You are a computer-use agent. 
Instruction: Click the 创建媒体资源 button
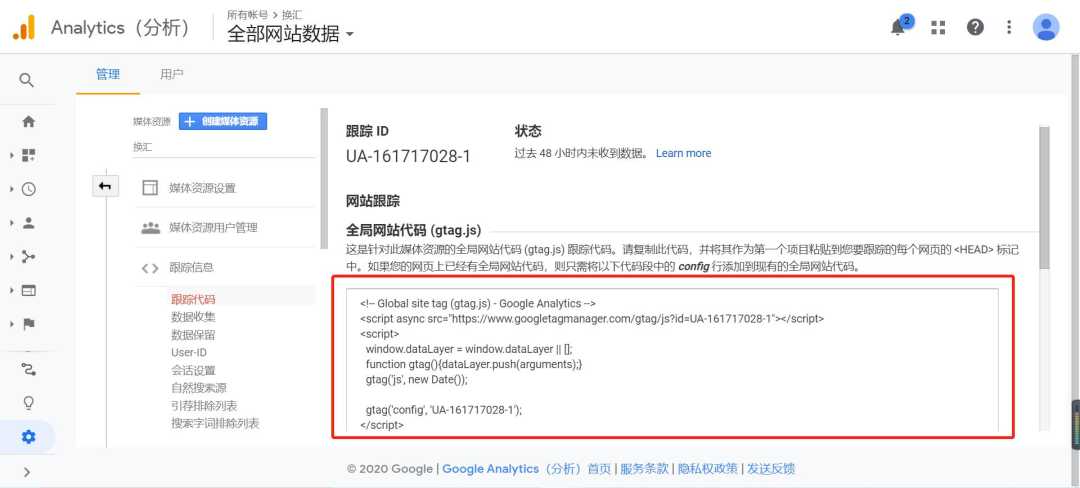[x=222, y=121]
